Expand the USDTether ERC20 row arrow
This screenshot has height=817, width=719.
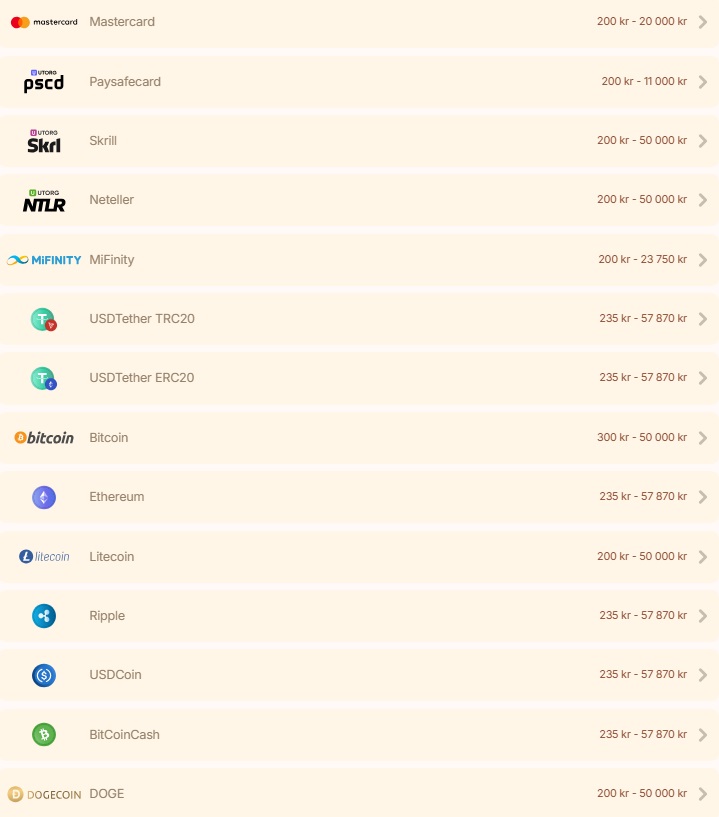click(x=703, y=378)
